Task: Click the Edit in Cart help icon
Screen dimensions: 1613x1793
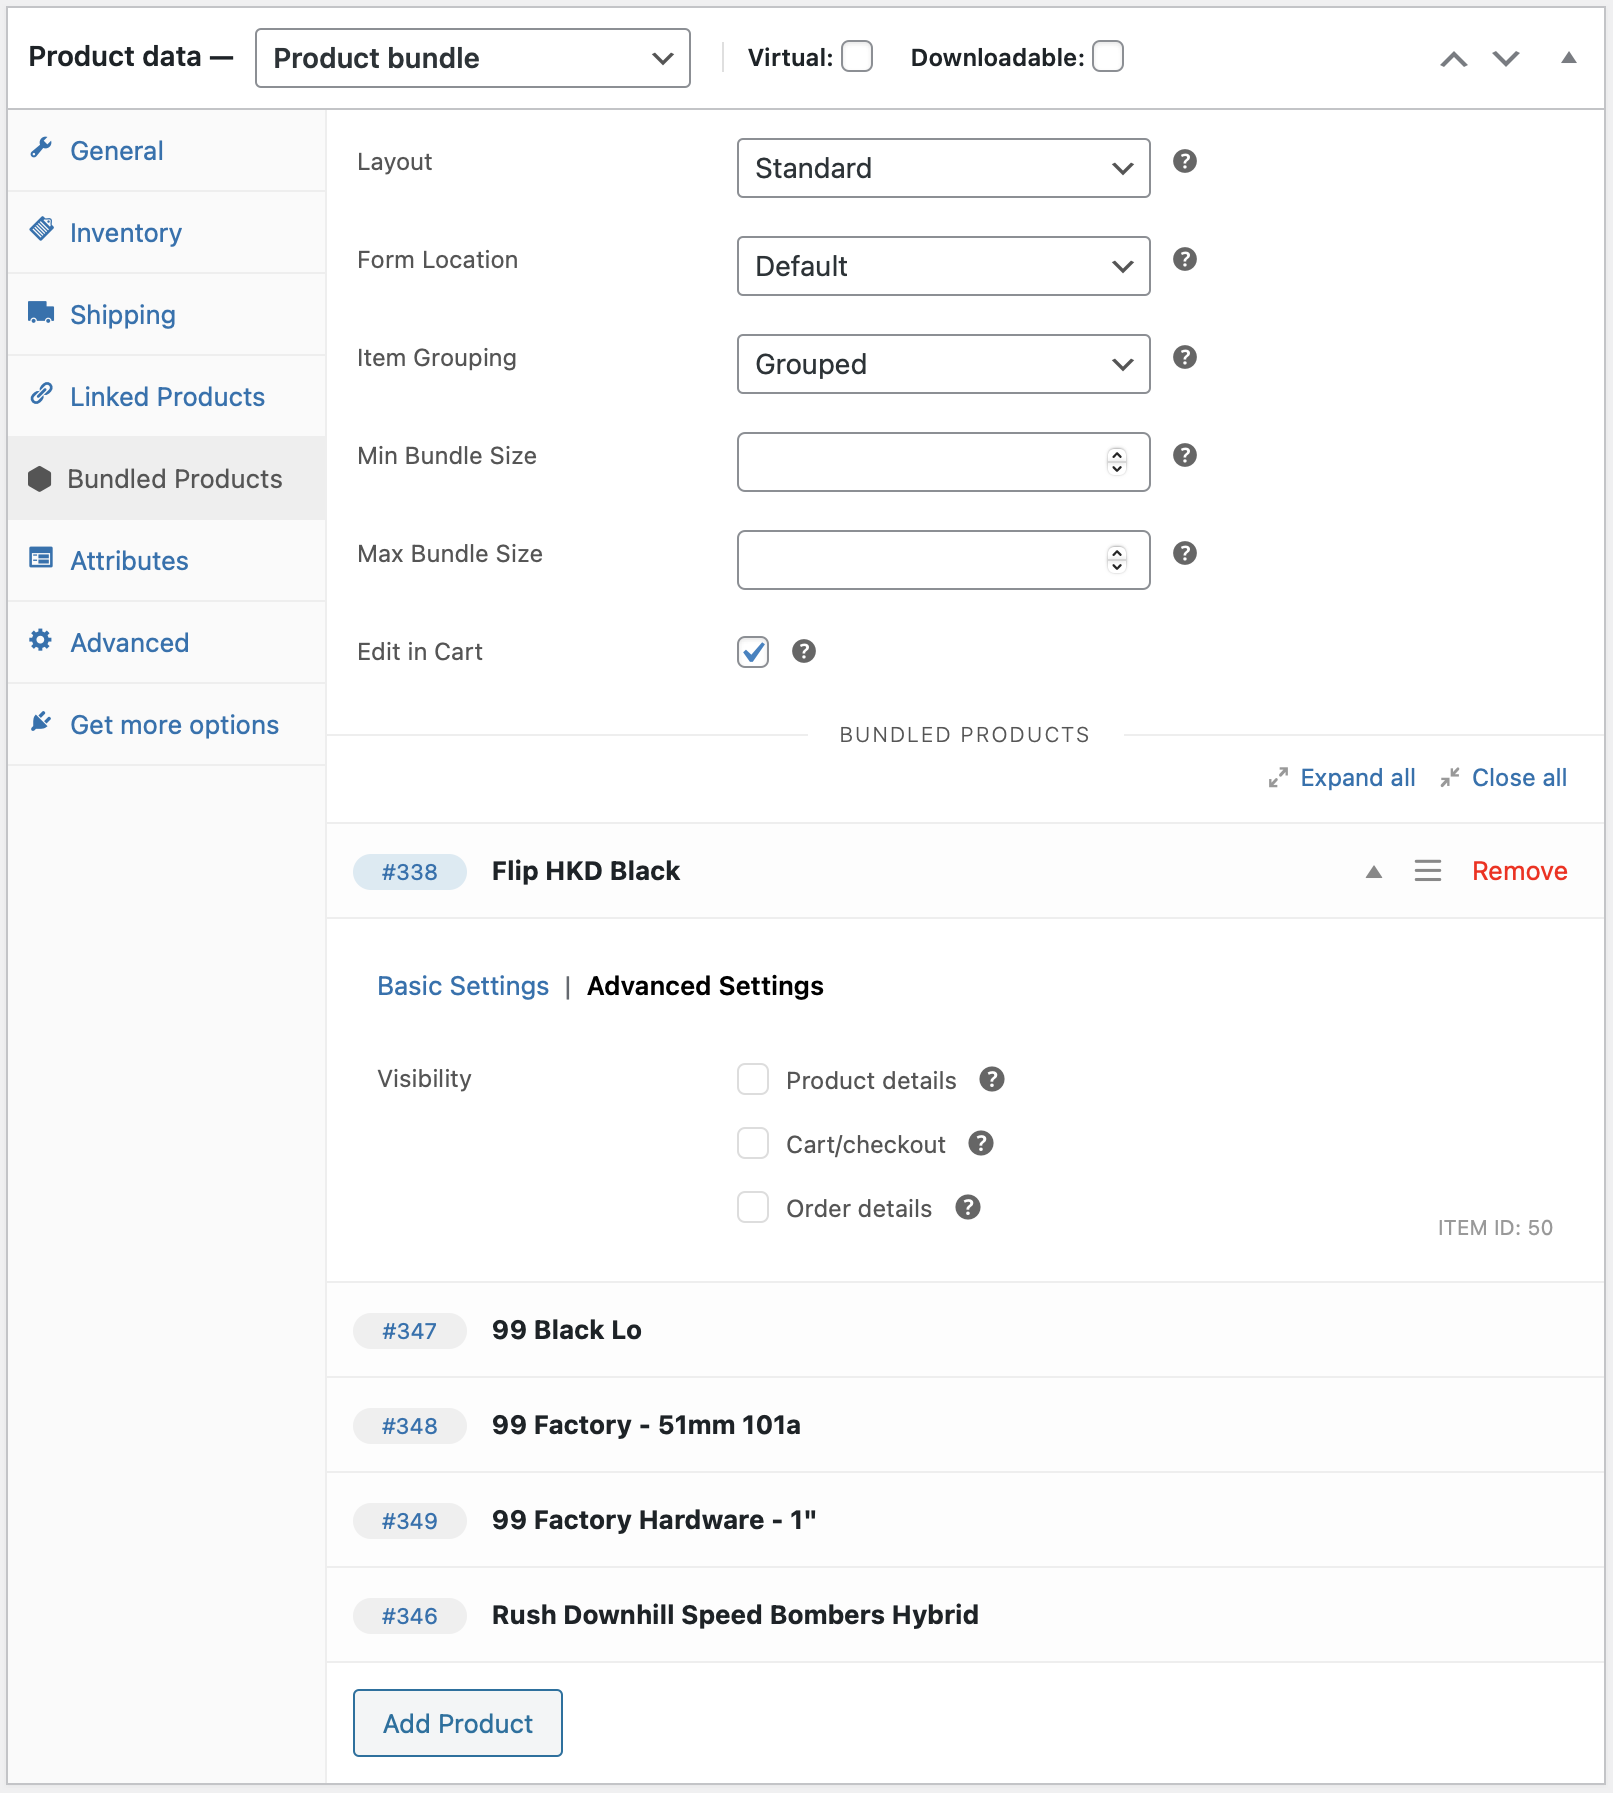Action: click(803, 651)
